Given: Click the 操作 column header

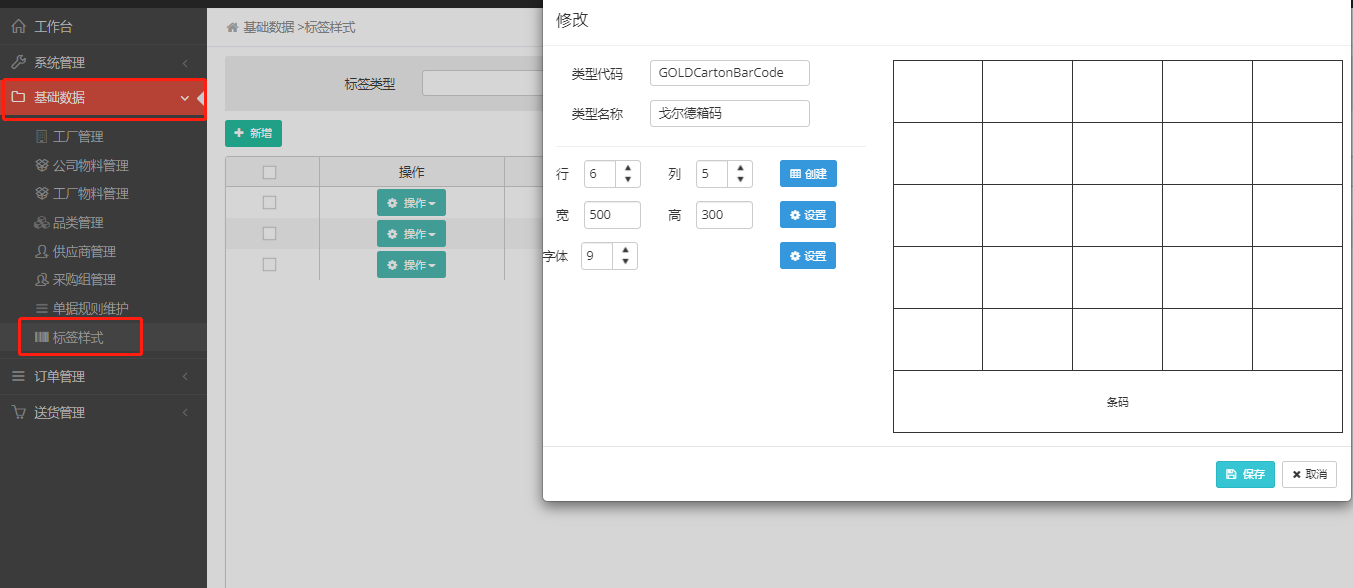Looking at the screenshot, I should tap(411, 172).
